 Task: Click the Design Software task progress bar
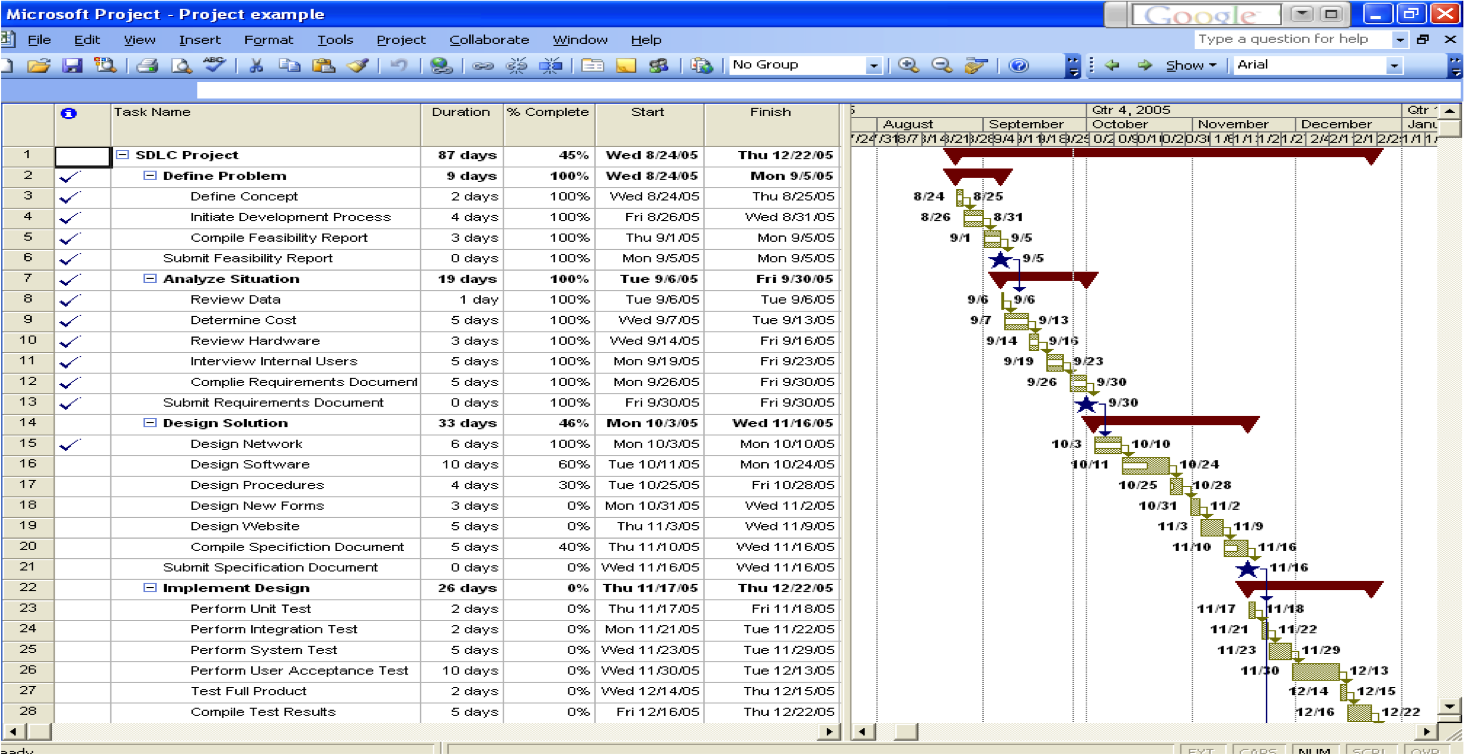tap(1146, 465)
